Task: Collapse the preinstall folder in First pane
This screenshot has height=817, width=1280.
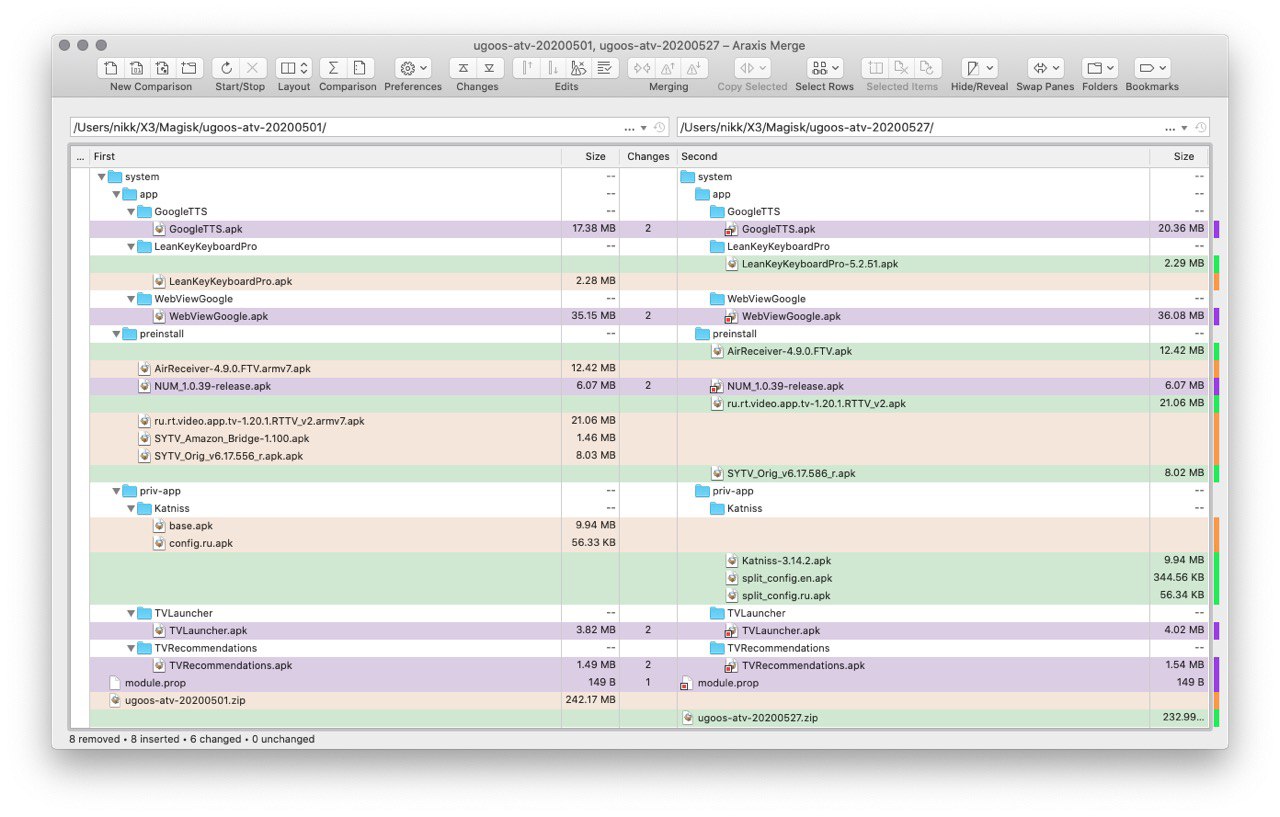Action: point(116,334)
